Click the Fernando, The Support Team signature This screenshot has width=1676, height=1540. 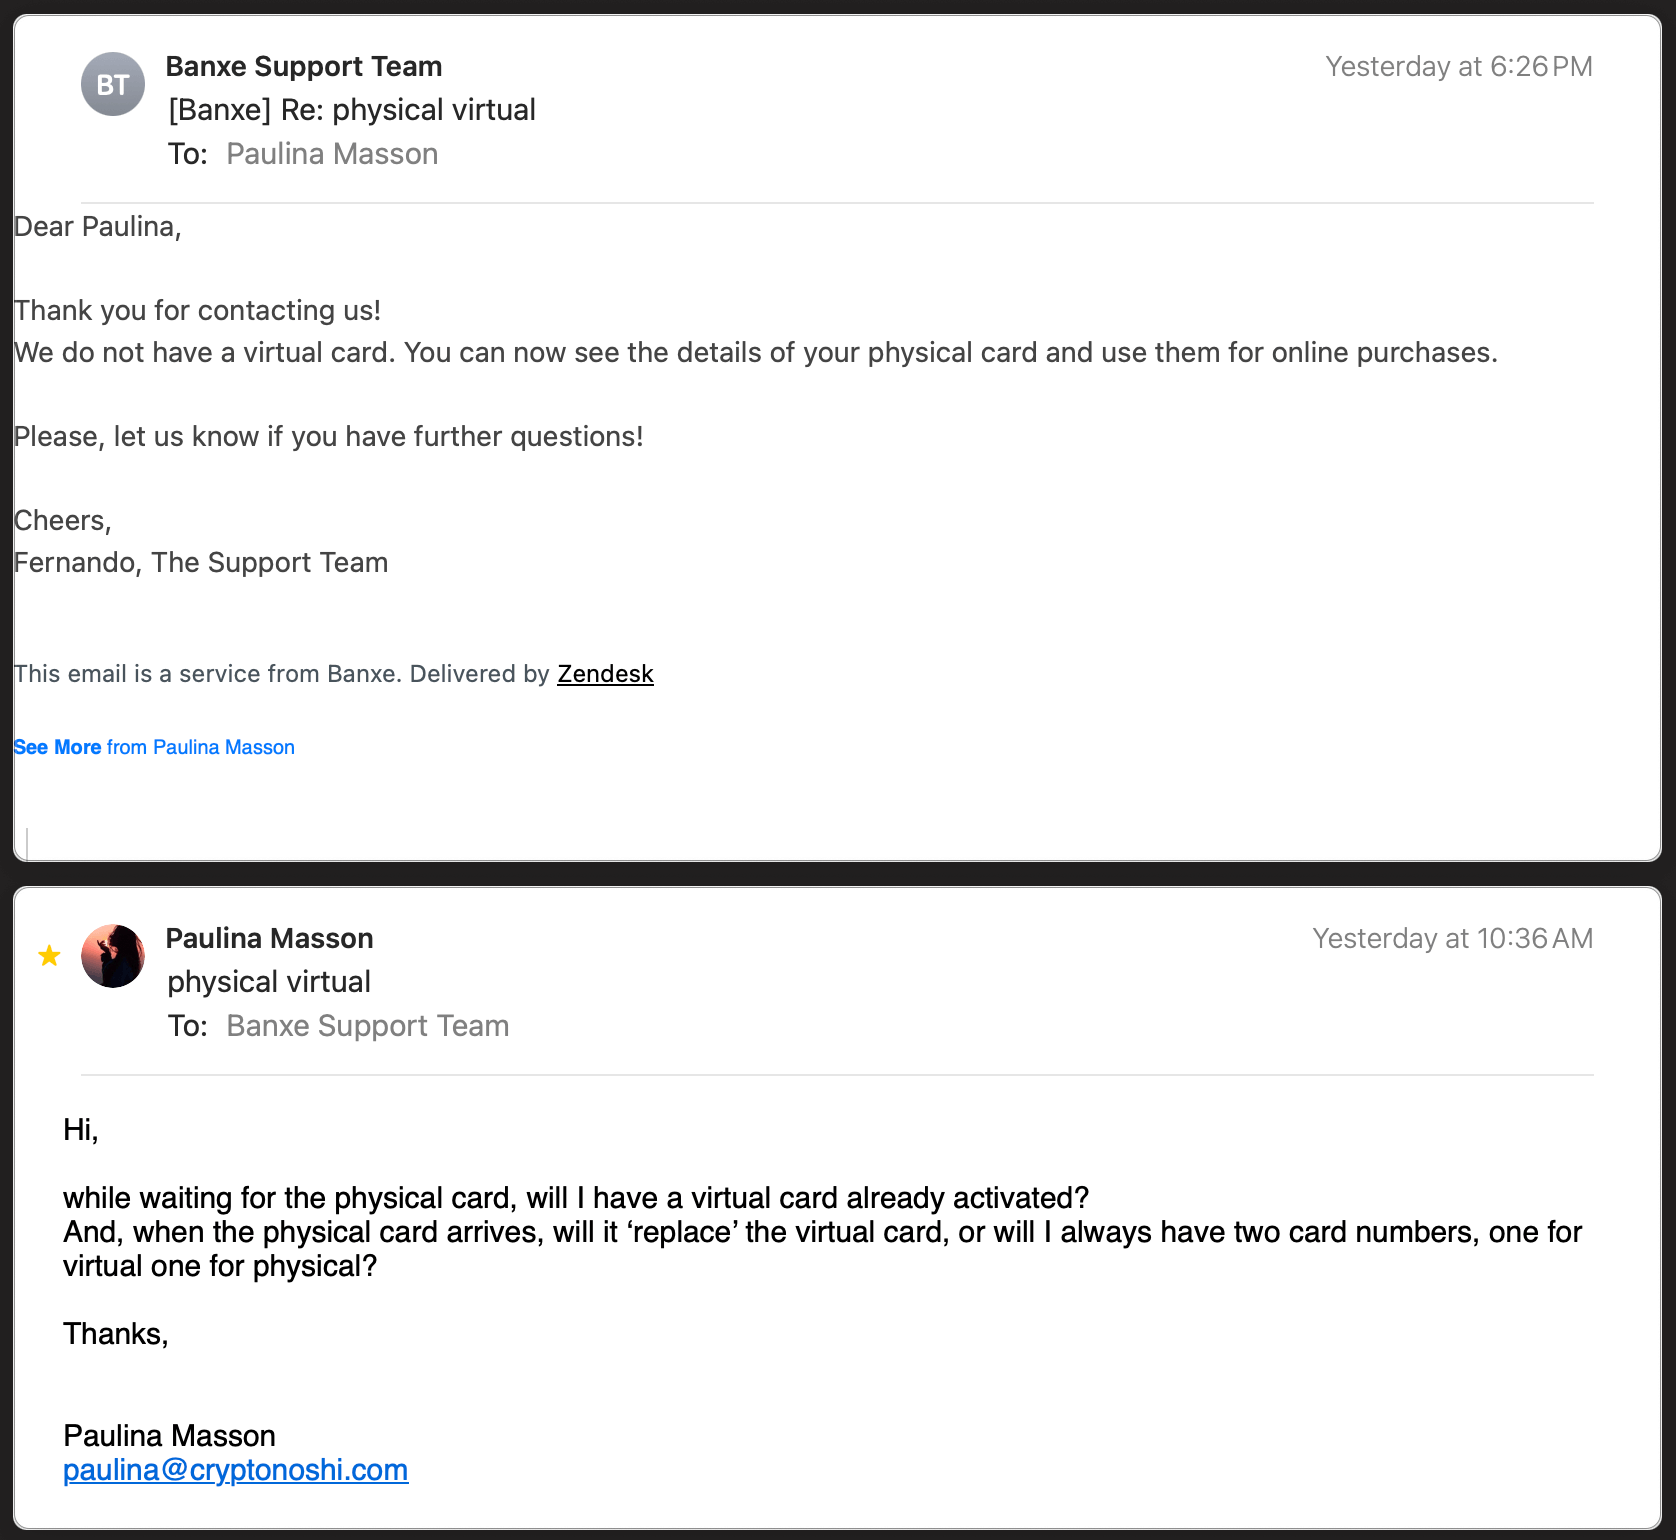[x=201, y=563]
